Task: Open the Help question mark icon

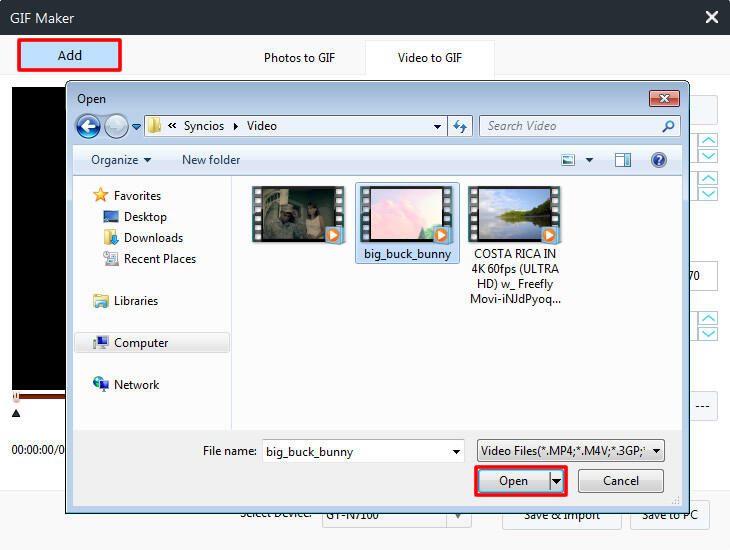Action: click(658, 160)
